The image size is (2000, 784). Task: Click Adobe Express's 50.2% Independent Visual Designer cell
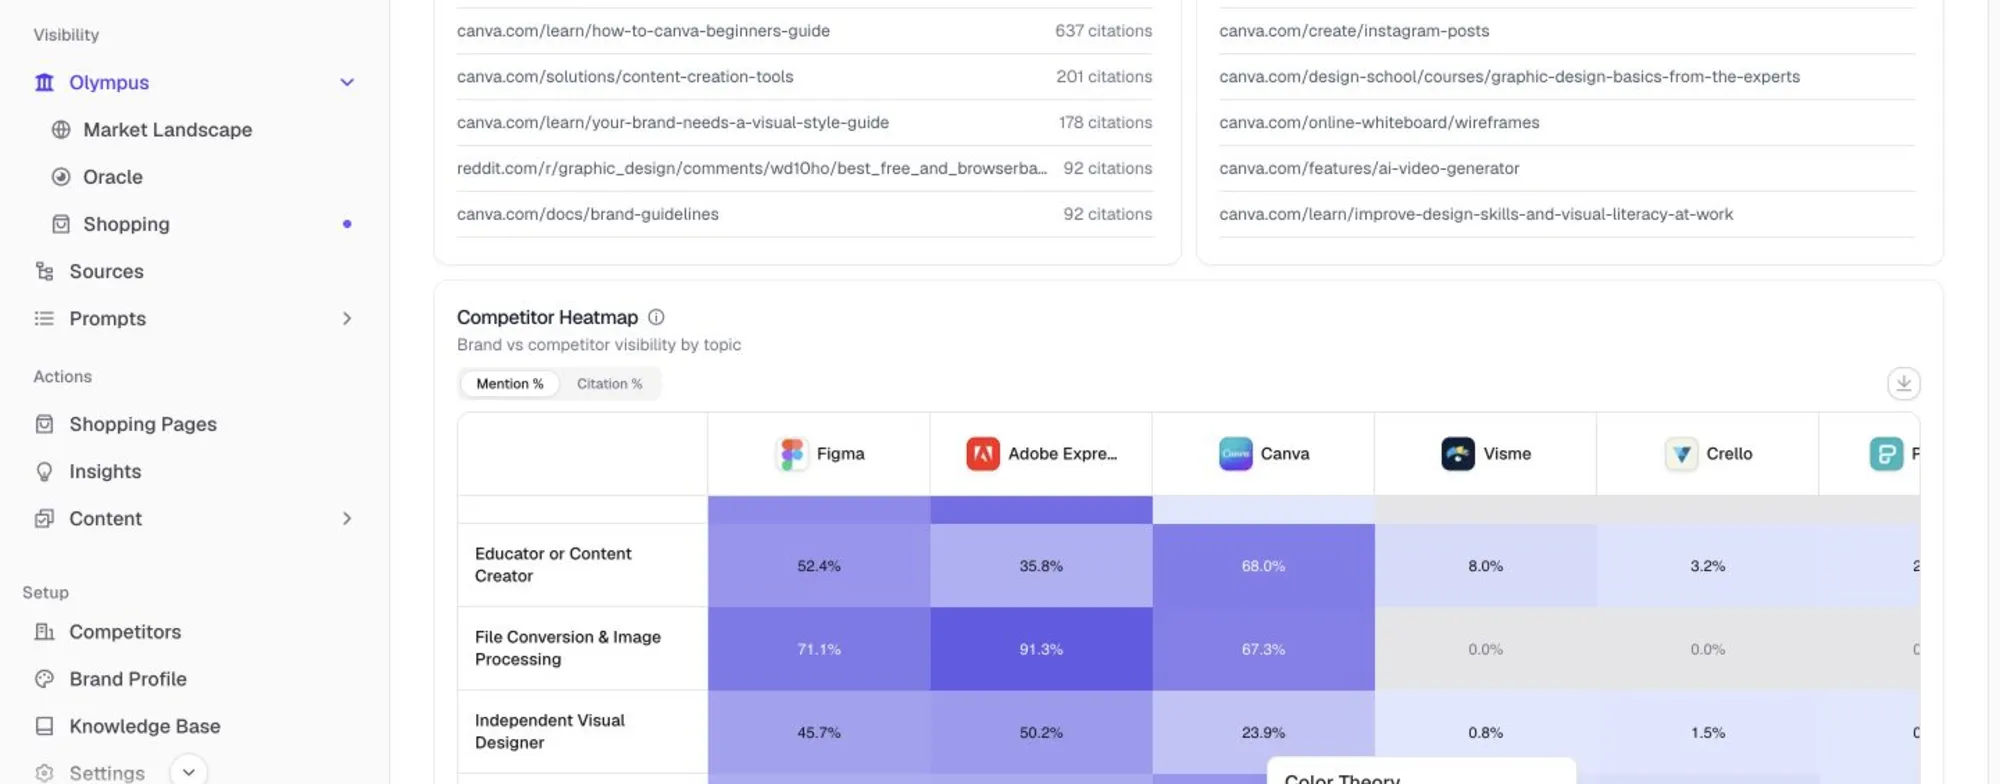pyautogui.click(x=1041, y=732)
